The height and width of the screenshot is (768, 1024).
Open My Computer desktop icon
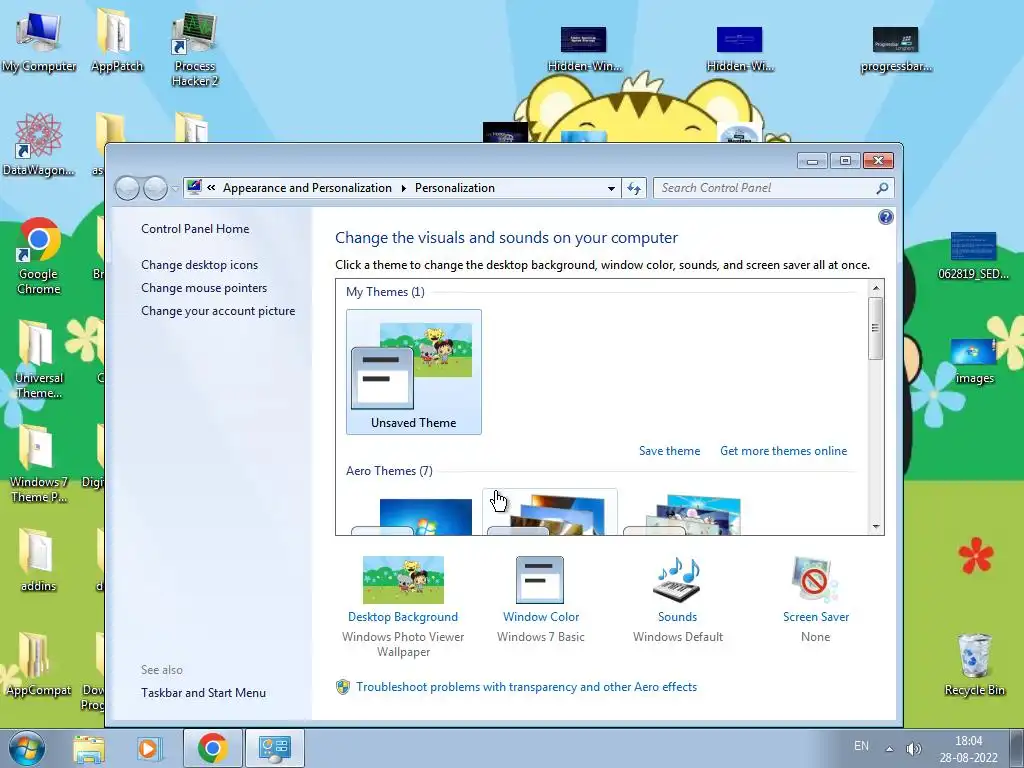pos(39,40)
